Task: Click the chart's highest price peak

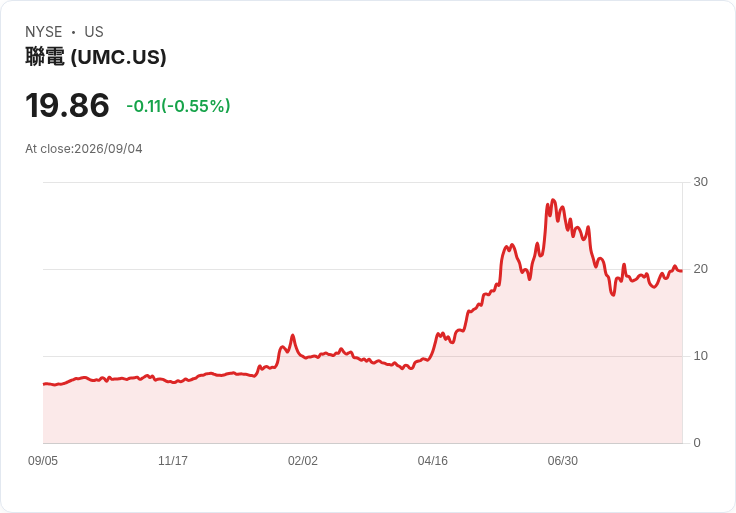Action: [553, 200]
